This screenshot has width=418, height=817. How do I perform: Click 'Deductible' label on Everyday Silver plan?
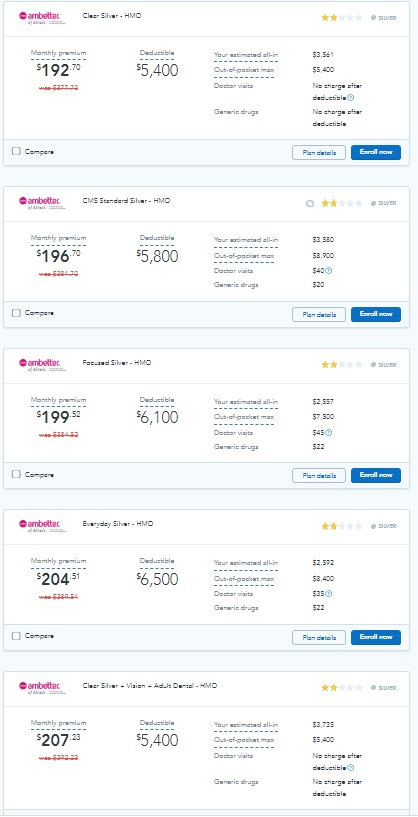tap(157, 561)
